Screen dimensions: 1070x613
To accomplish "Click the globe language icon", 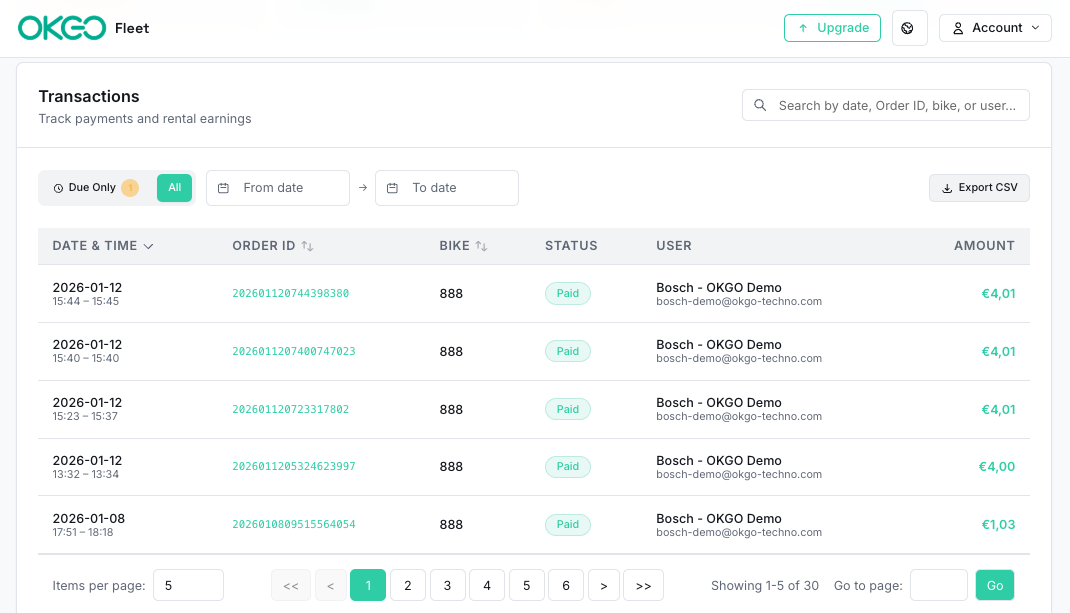I will tap(909, 28).
